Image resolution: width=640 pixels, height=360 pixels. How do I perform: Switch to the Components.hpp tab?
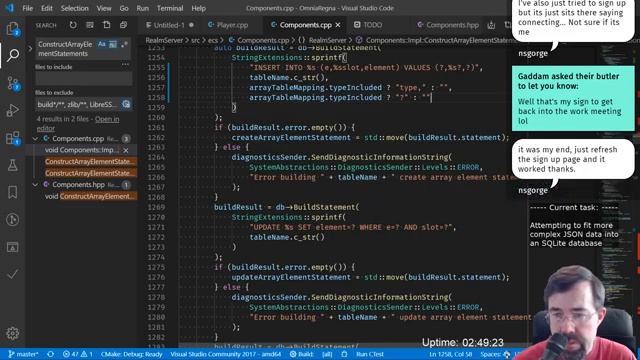[x=448, y=25]
